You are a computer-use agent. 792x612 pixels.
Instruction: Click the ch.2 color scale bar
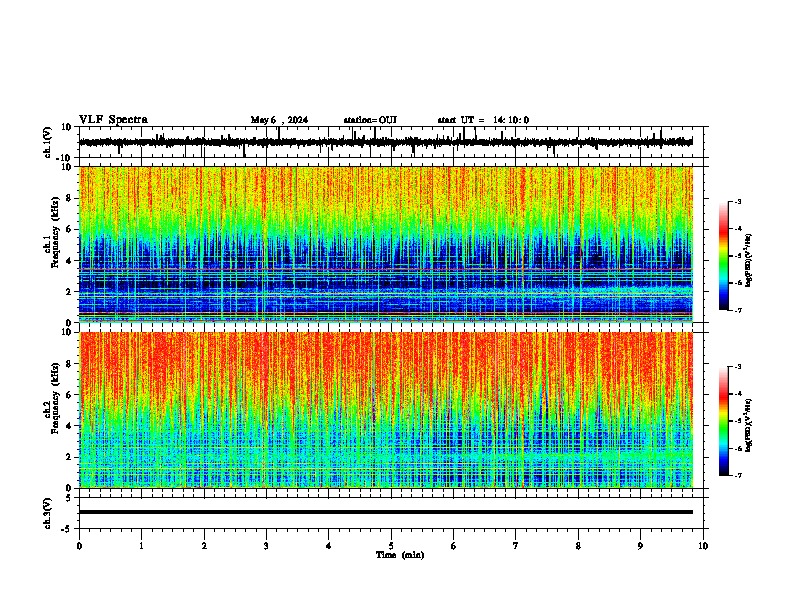[723, 421]
